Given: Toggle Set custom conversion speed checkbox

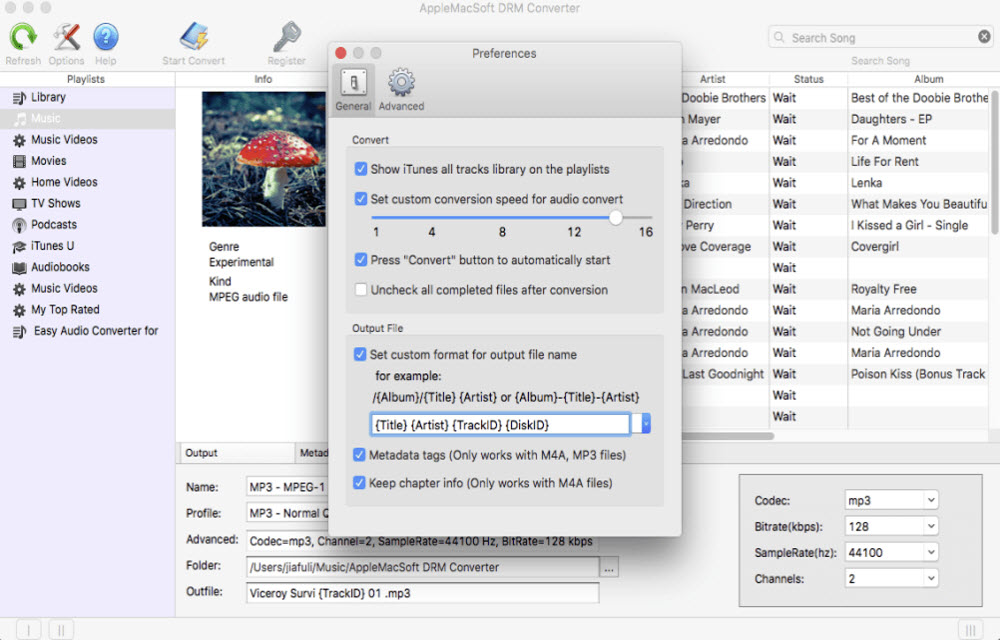Looking at the screenshot, I should (360, 199).
